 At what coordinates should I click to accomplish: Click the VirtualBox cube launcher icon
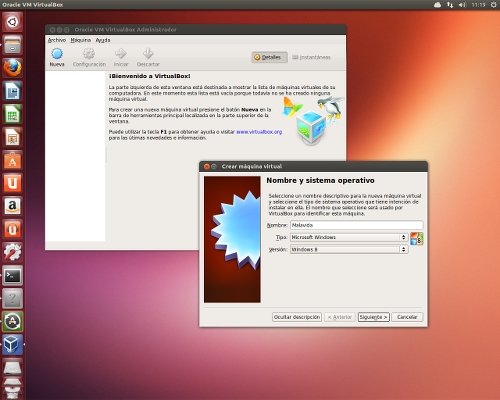[13, 344]
